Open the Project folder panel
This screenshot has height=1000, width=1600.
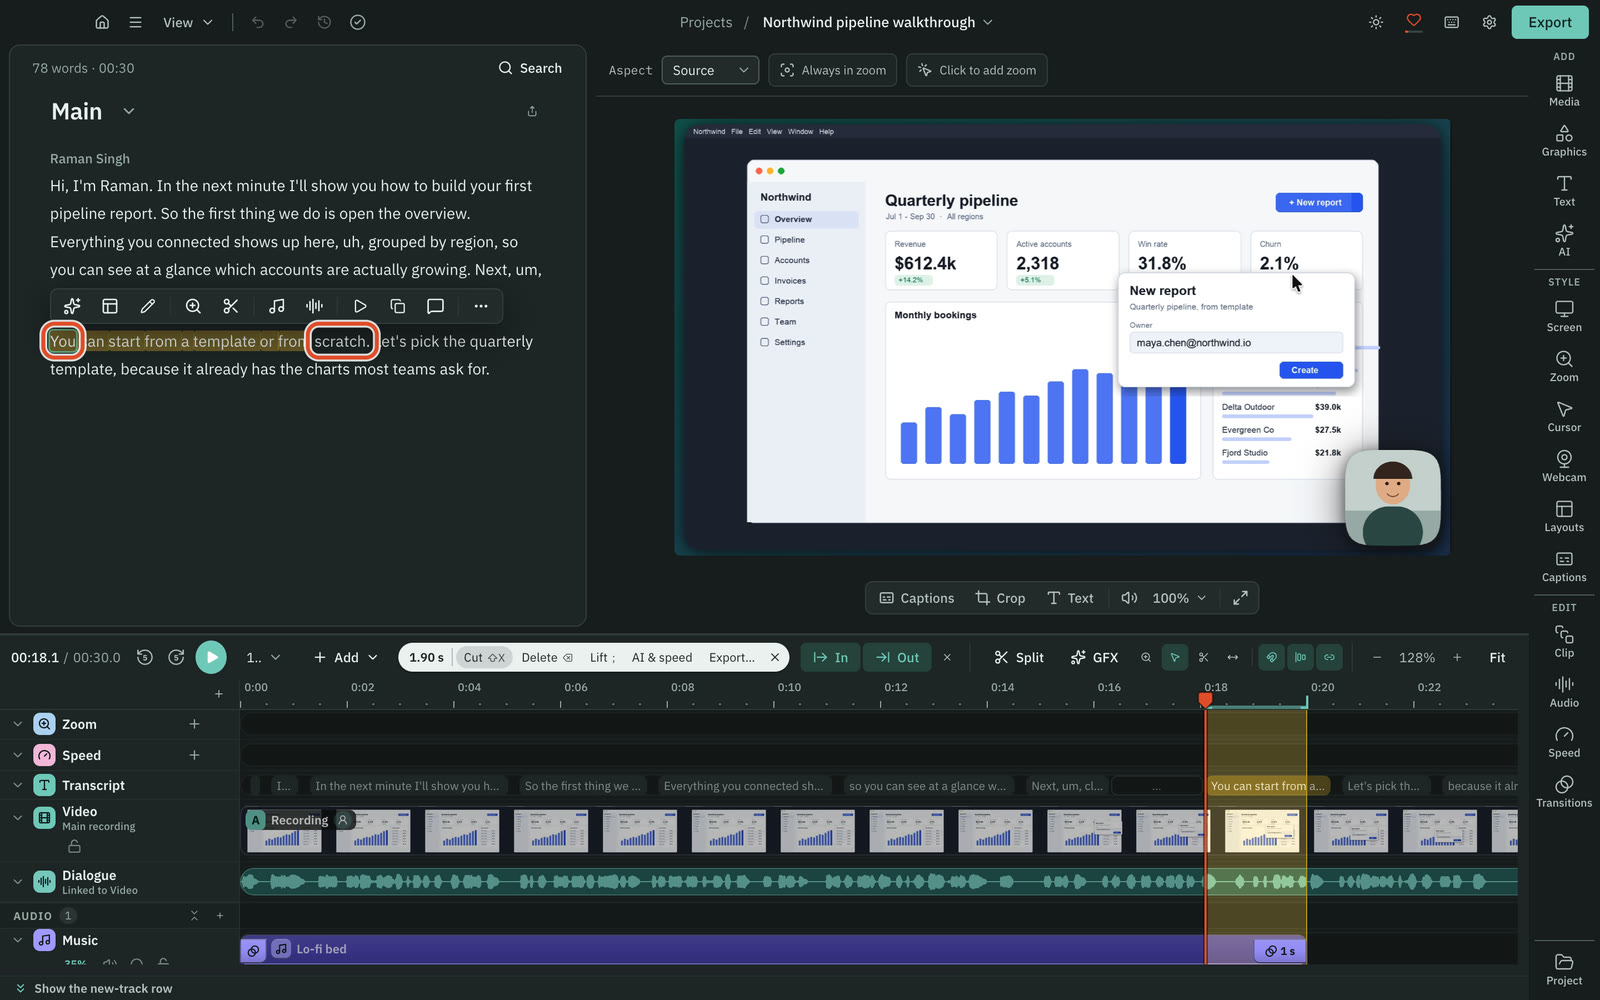[x=1564, y=969]
